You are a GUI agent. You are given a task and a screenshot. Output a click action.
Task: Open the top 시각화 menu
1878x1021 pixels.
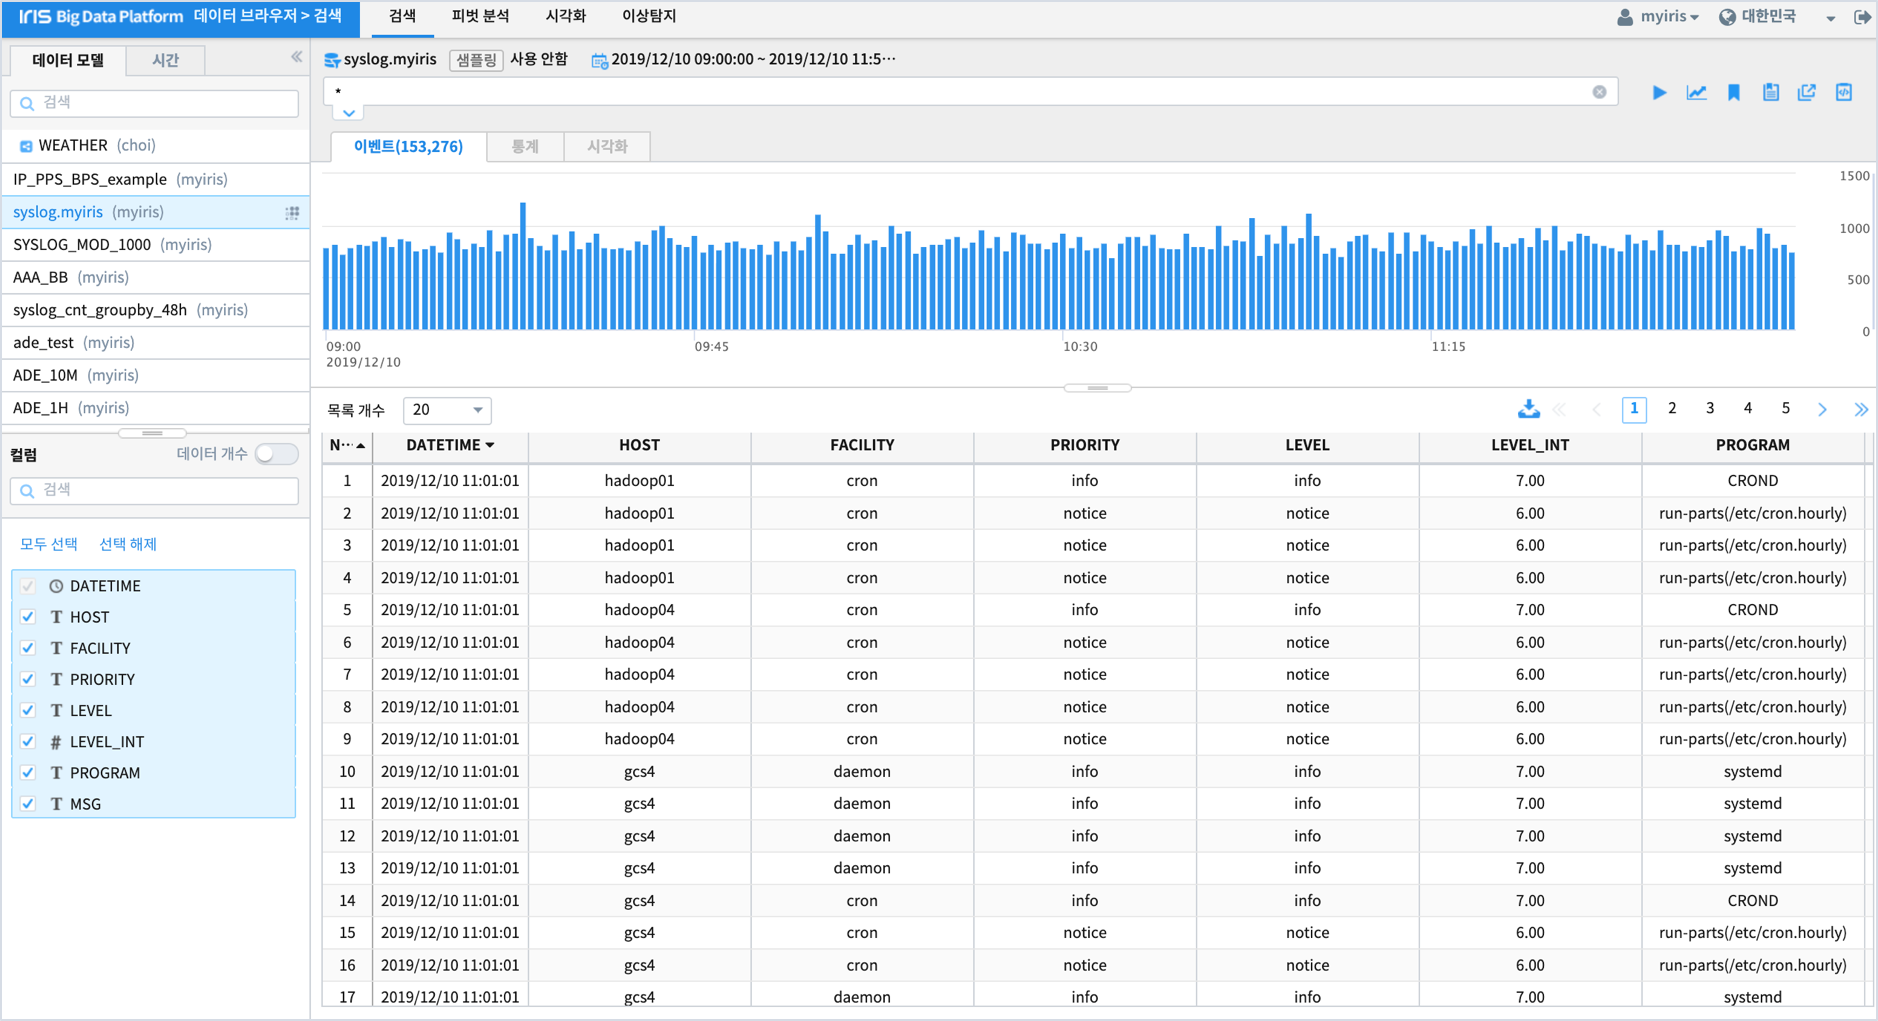566,17
